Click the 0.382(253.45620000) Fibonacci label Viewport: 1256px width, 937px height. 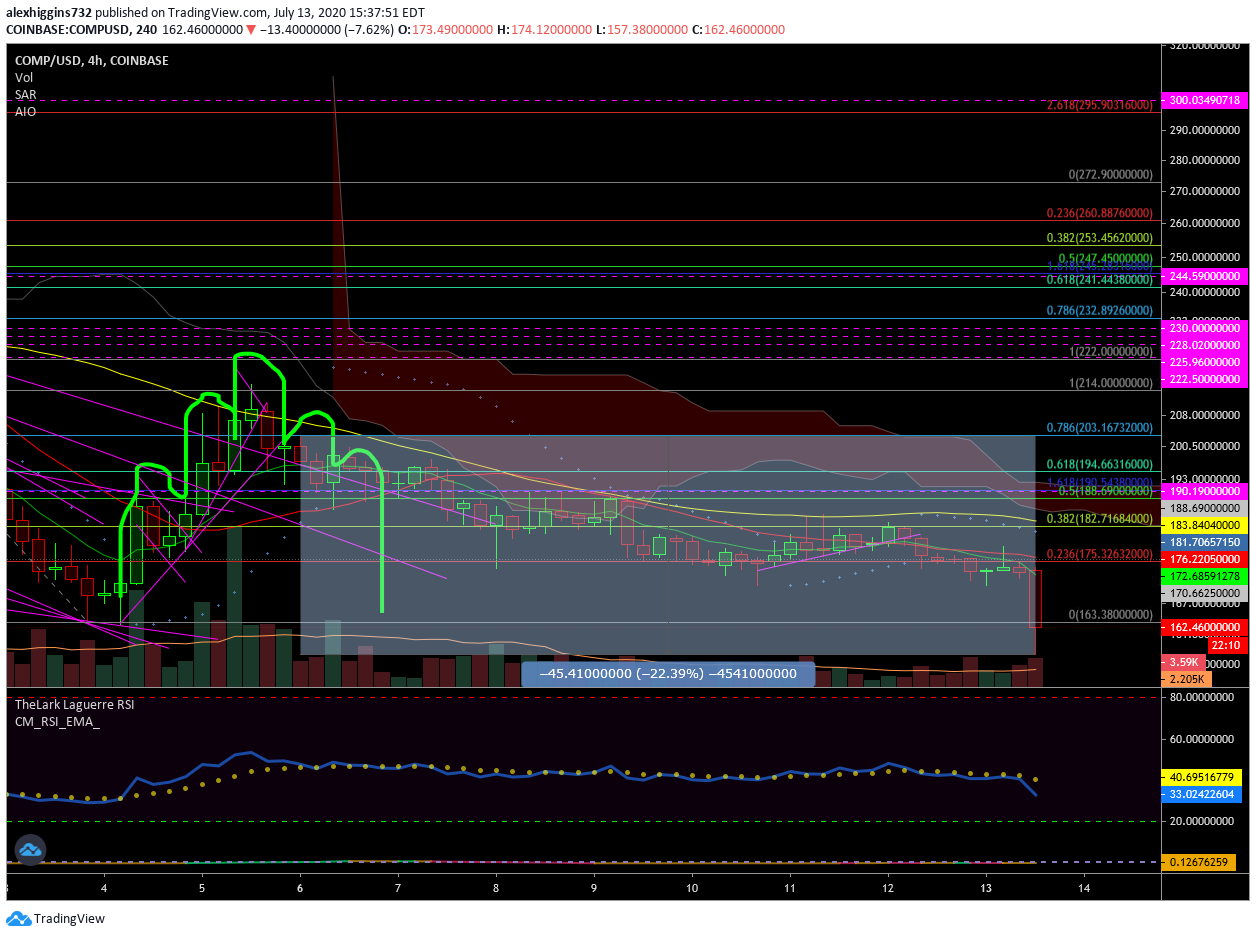(x=1099, y=238)
